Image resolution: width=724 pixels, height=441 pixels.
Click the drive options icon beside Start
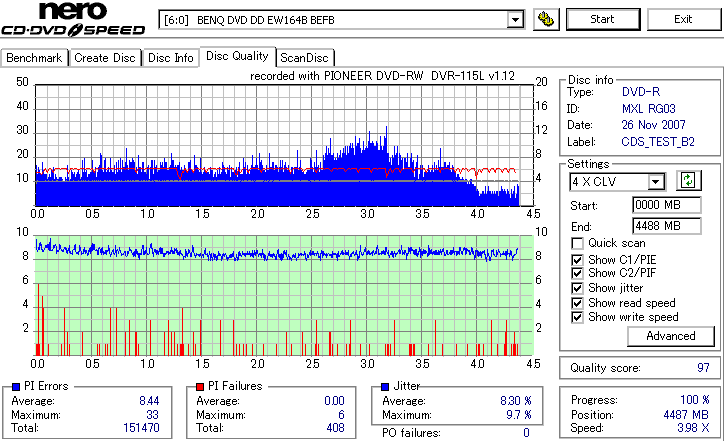(x=546, y=19)
